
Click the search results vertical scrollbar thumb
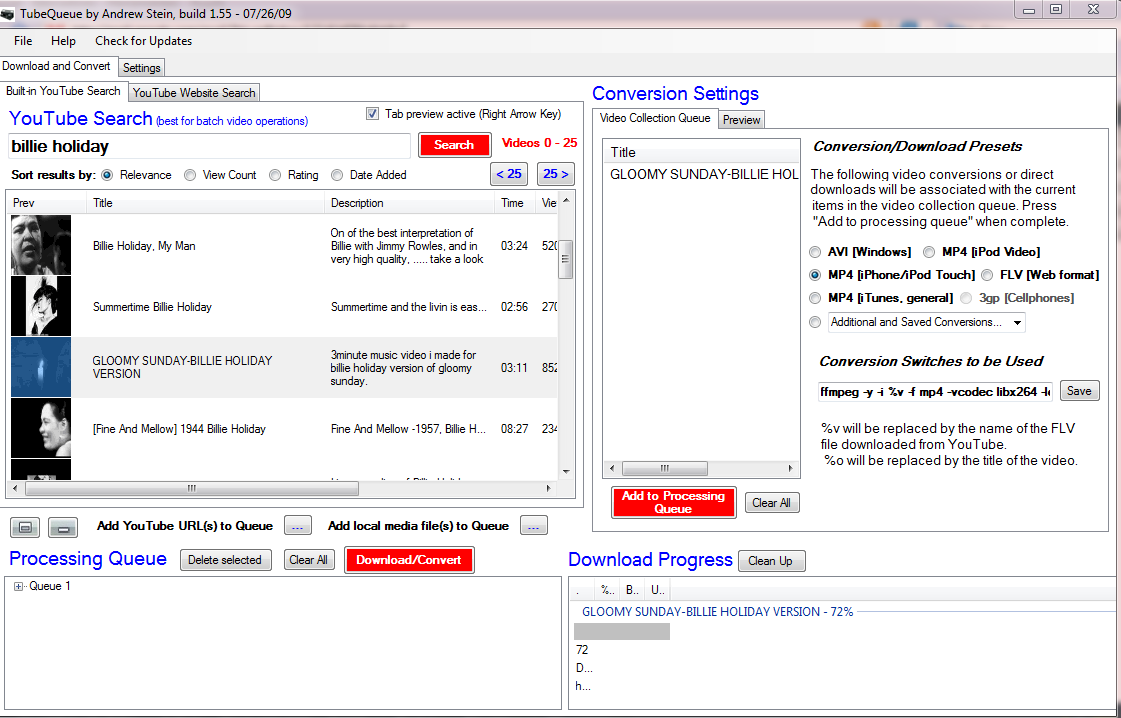(x=566, y=258)
